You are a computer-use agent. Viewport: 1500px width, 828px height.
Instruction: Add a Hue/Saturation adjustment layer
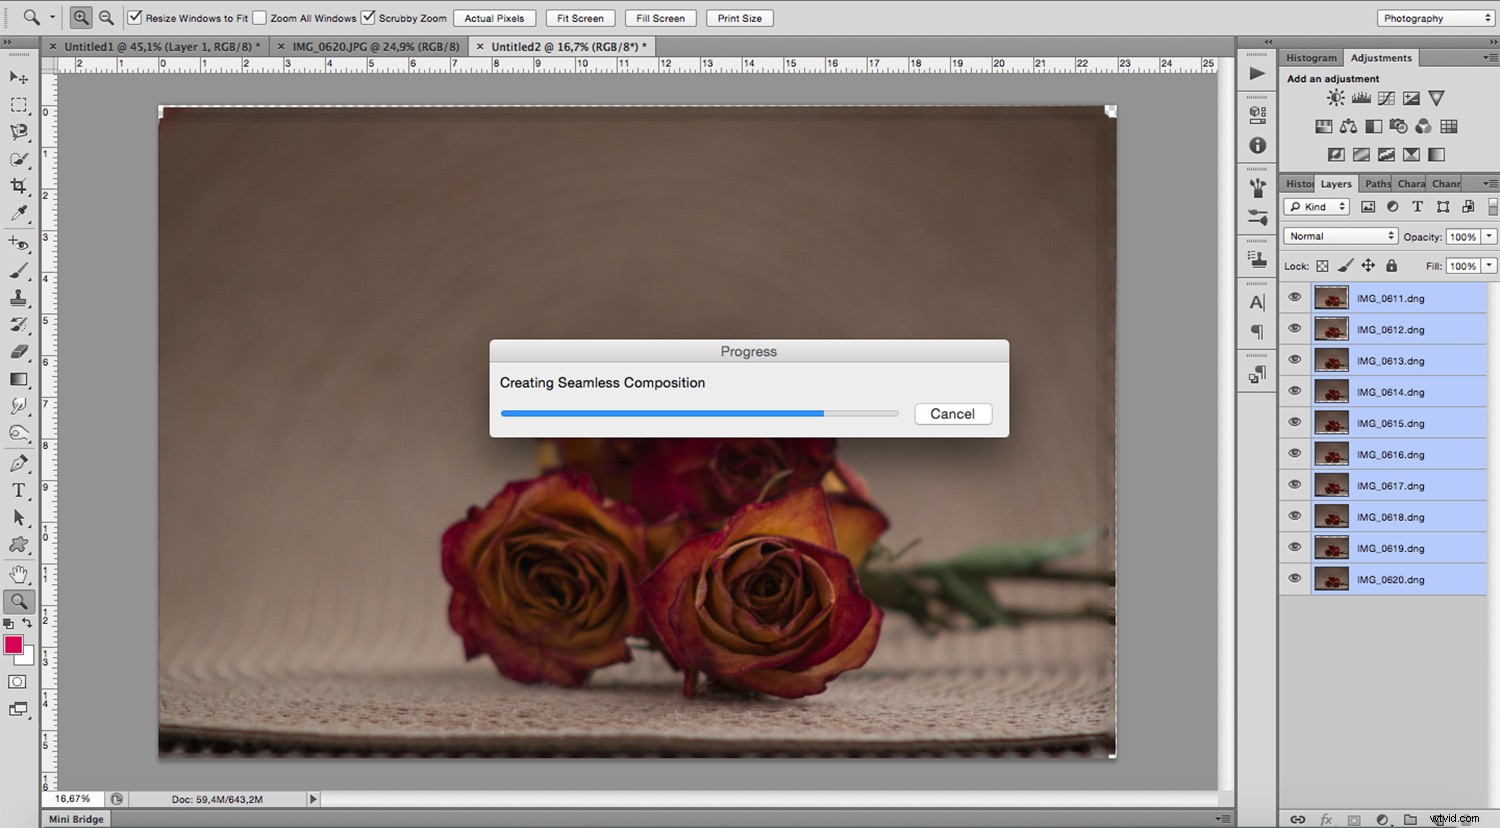click(1323, 126)
